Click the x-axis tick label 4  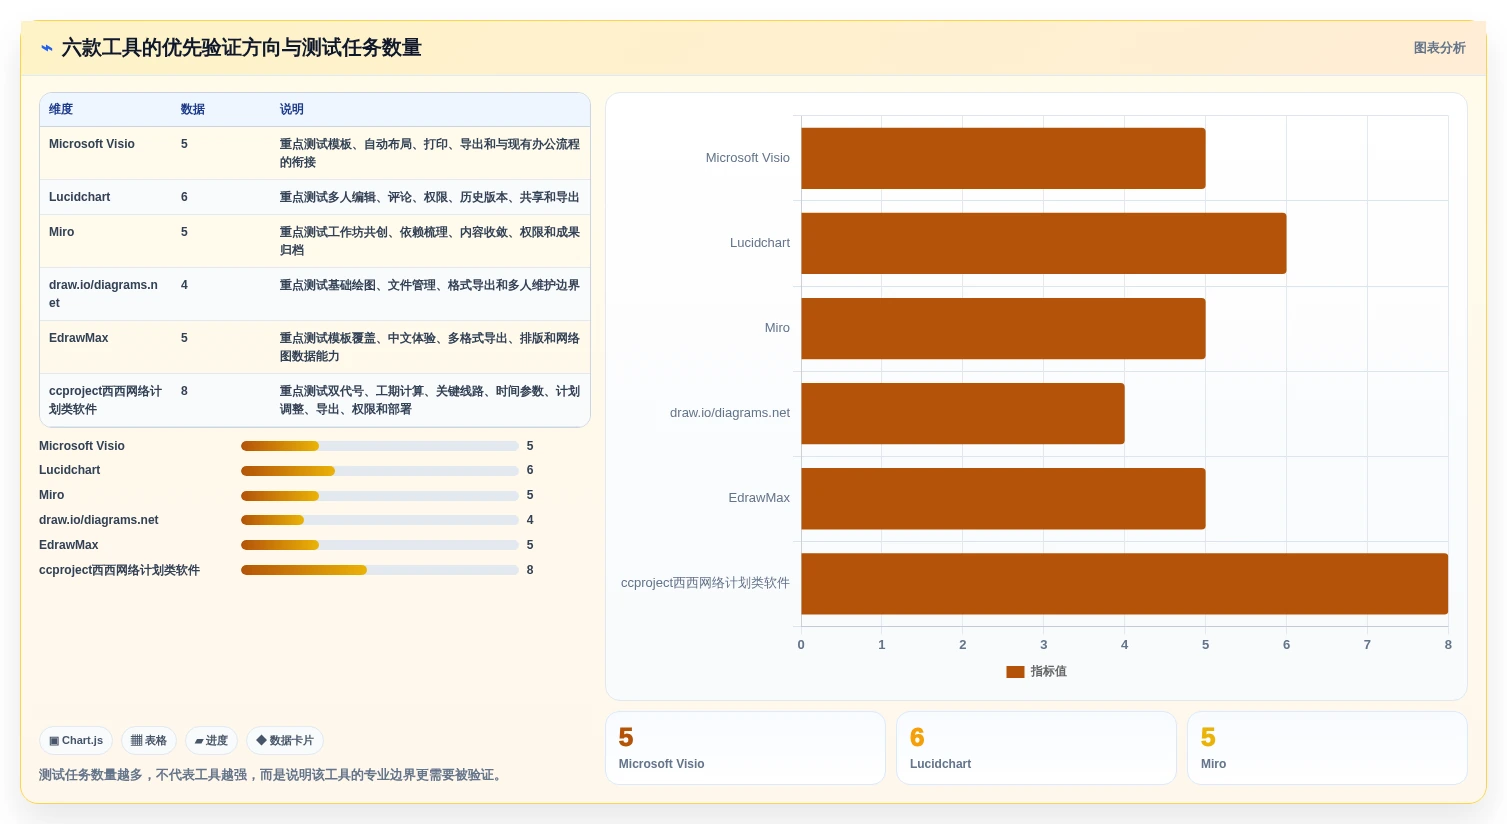tap(1124, 645)
